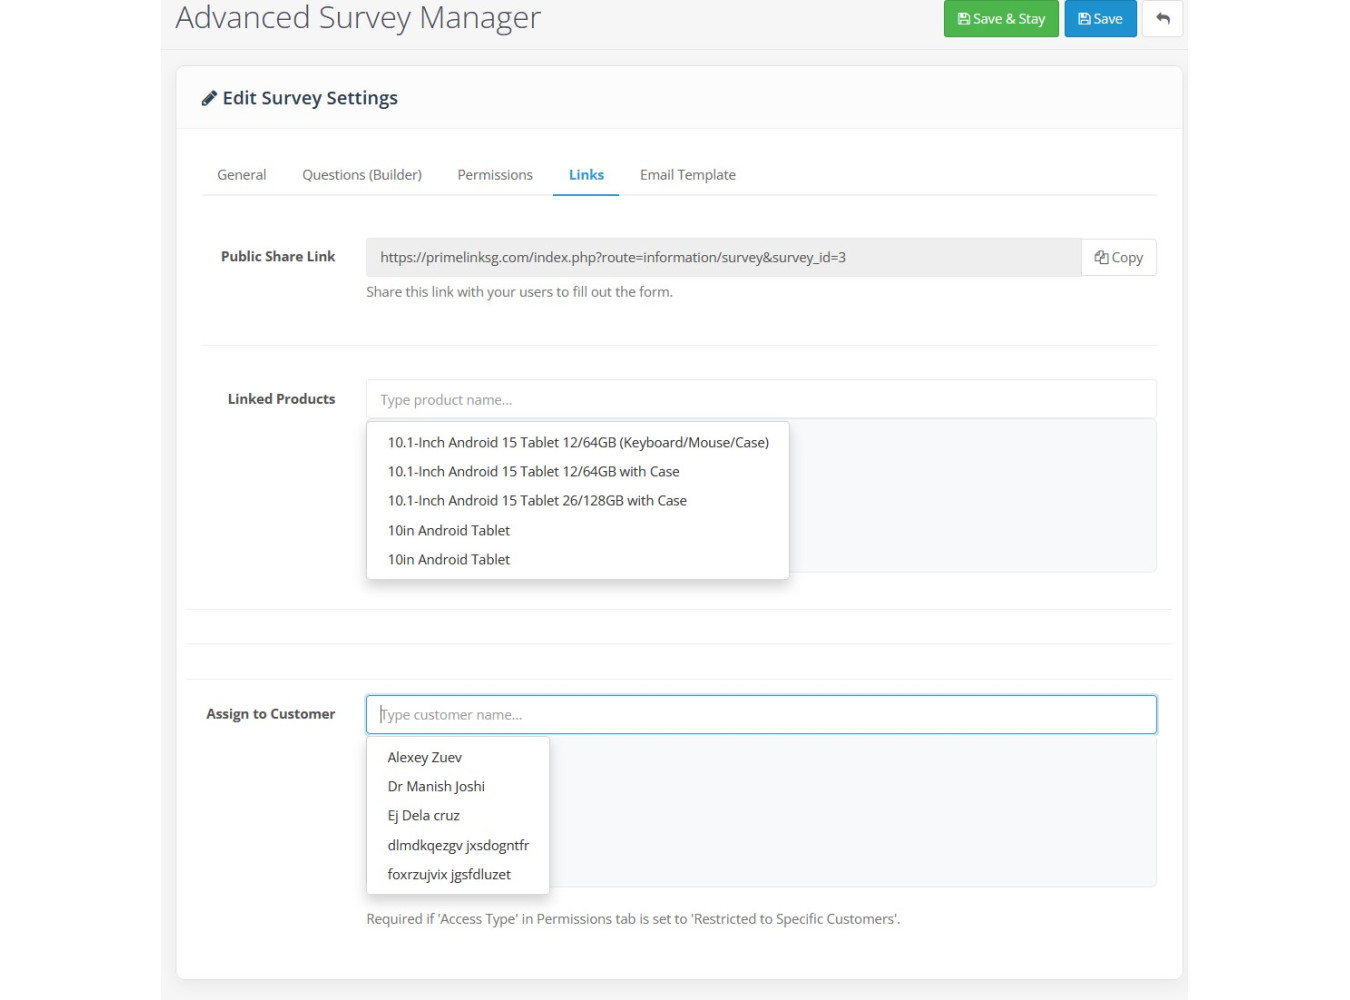Pick Ej Dela cruz from list
1350x1000 pixels.
(424, 816)
